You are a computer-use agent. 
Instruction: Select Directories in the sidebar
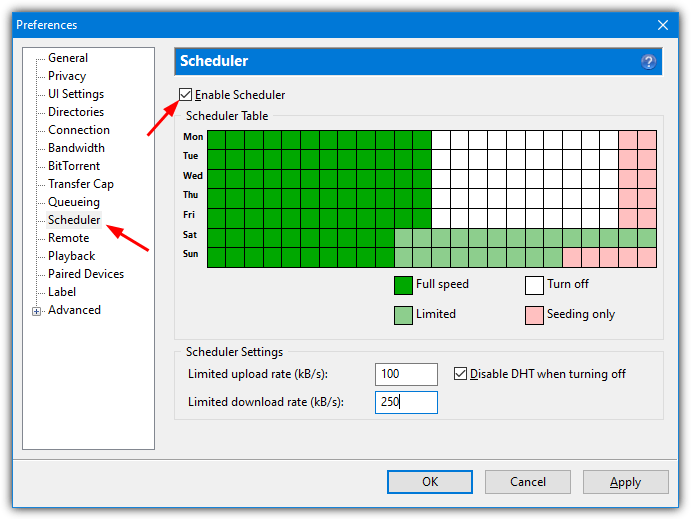point(76,112)
